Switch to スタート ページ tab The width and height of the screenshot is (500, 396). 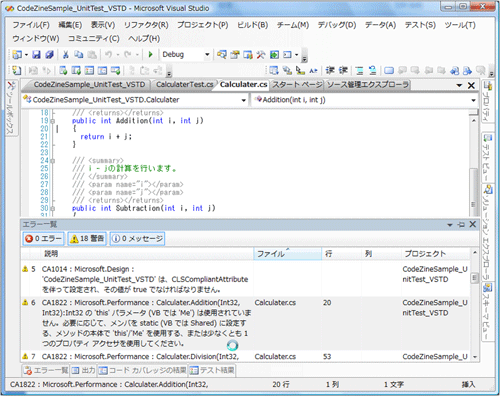click(x=297, y=85)
